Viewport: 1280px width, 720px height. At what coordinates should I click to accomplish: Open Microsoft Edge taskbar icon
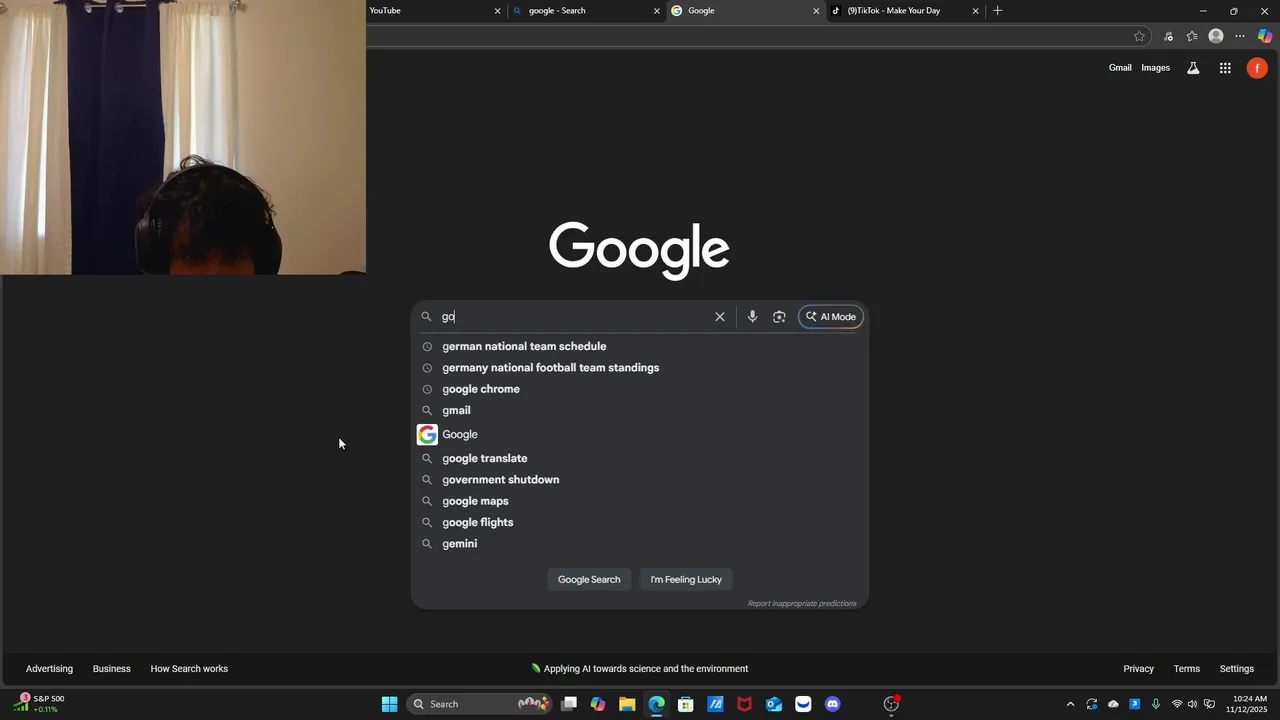pos(656,704)
